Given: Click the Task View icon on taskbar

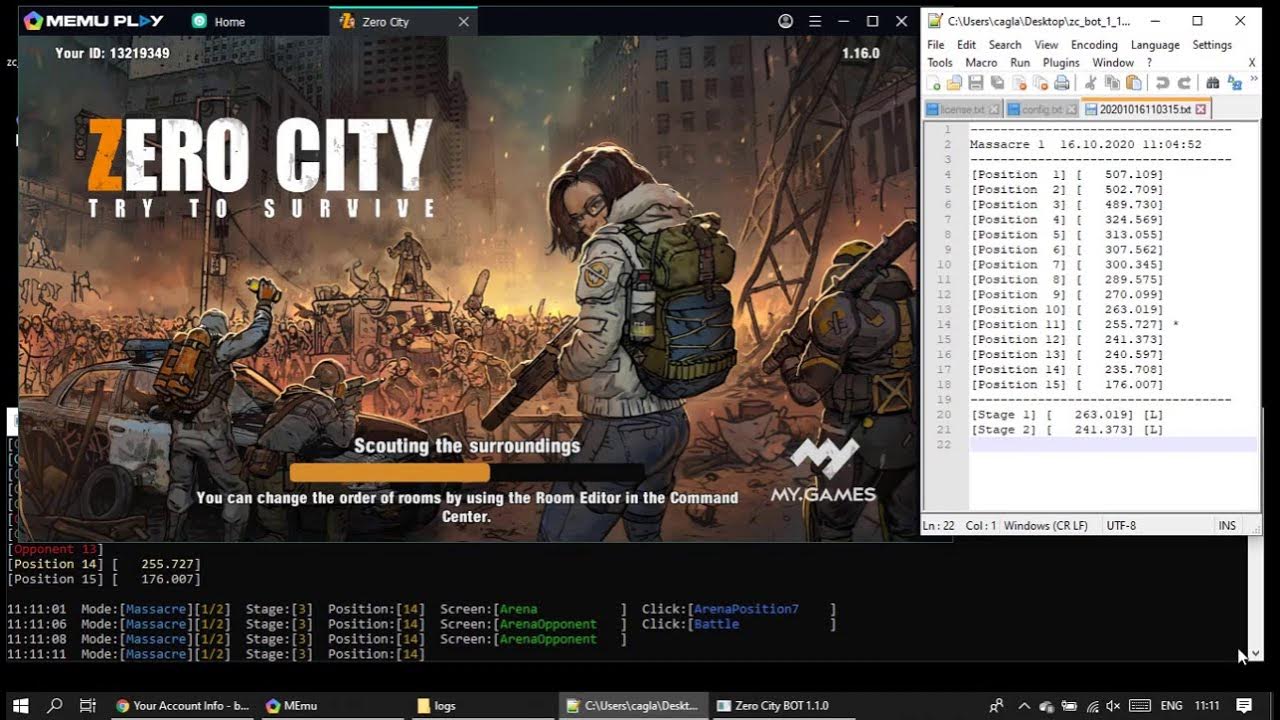Looking at the screenshot, I should click(87, 705).
